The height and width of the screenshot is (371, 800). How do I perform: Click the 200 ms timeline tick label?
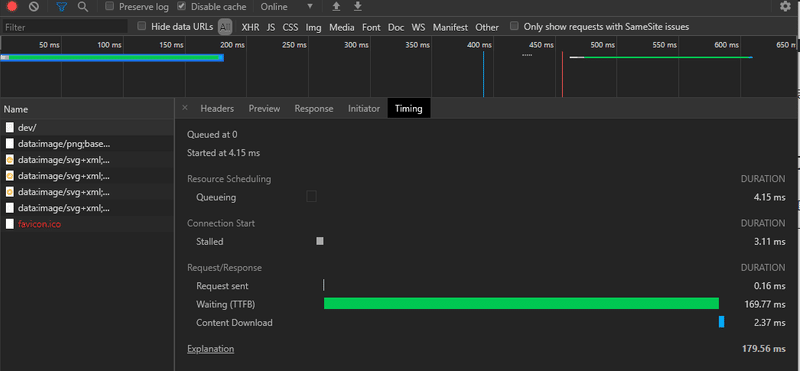point(232,45)
